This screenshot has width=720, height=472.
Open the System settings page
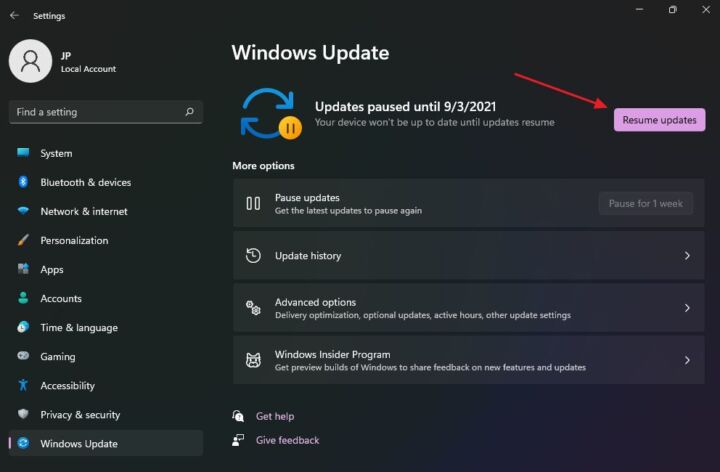tap(106, 153)
